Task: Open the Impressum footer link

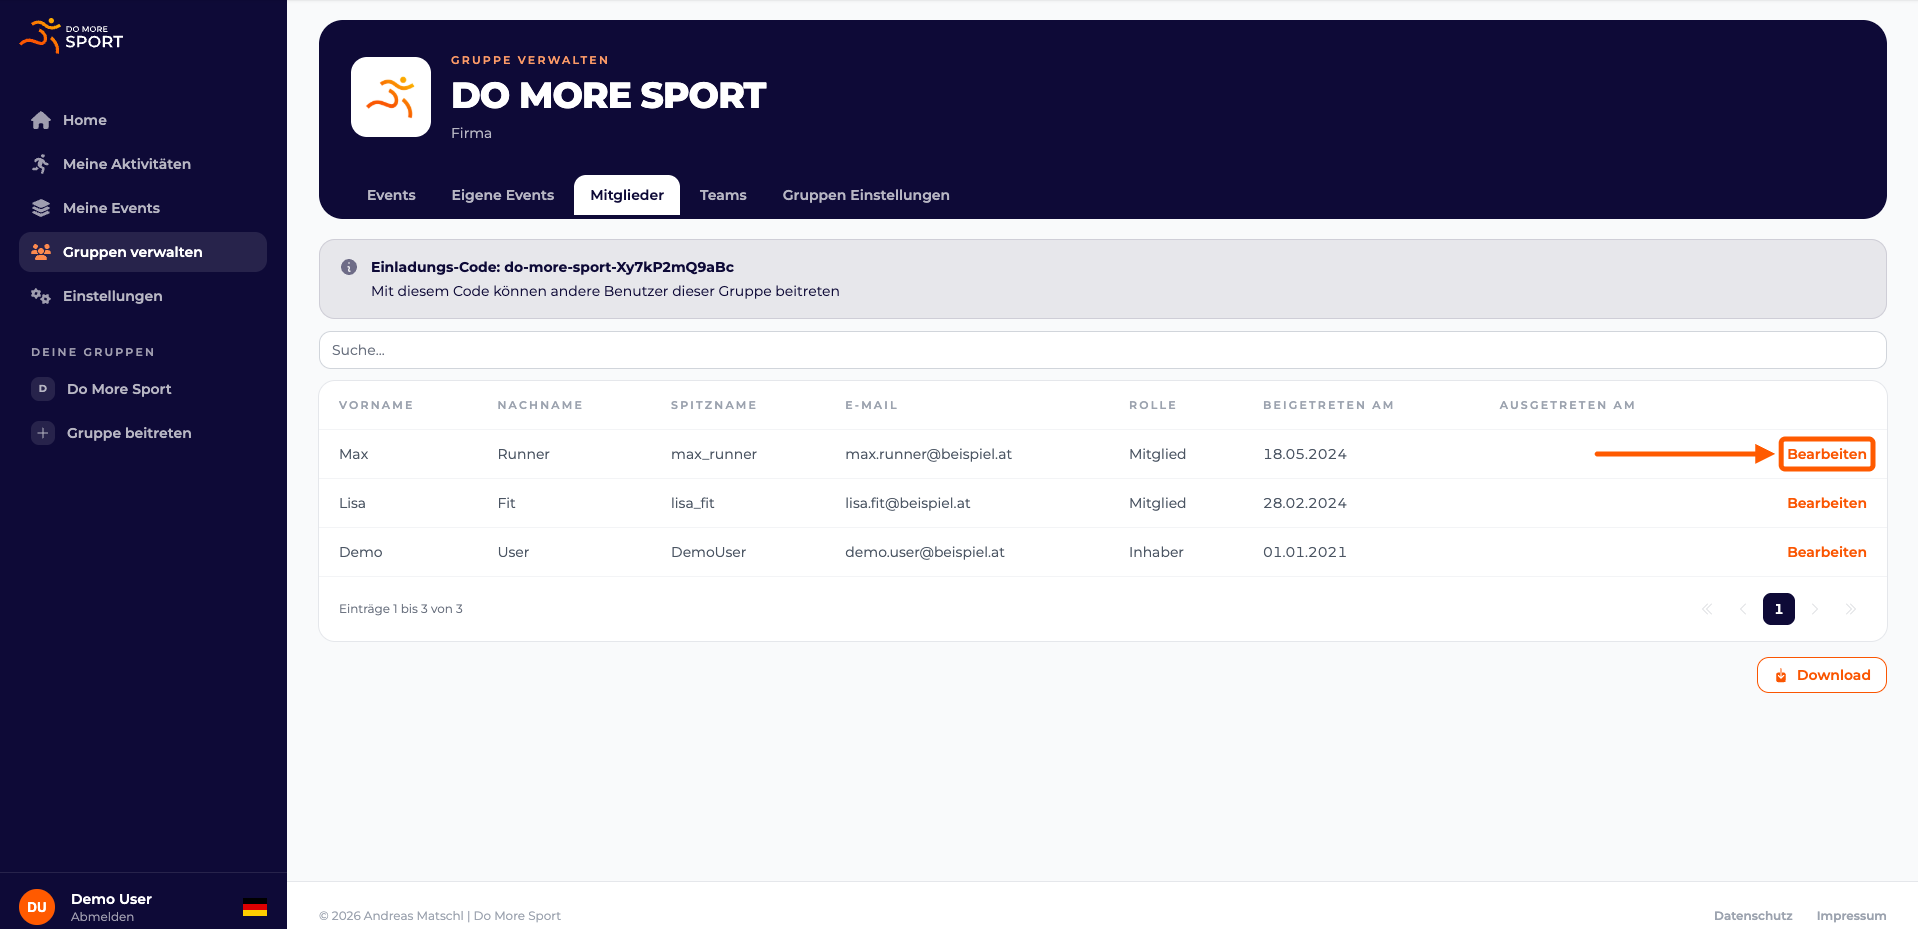Action: [x=1852, y=916]
